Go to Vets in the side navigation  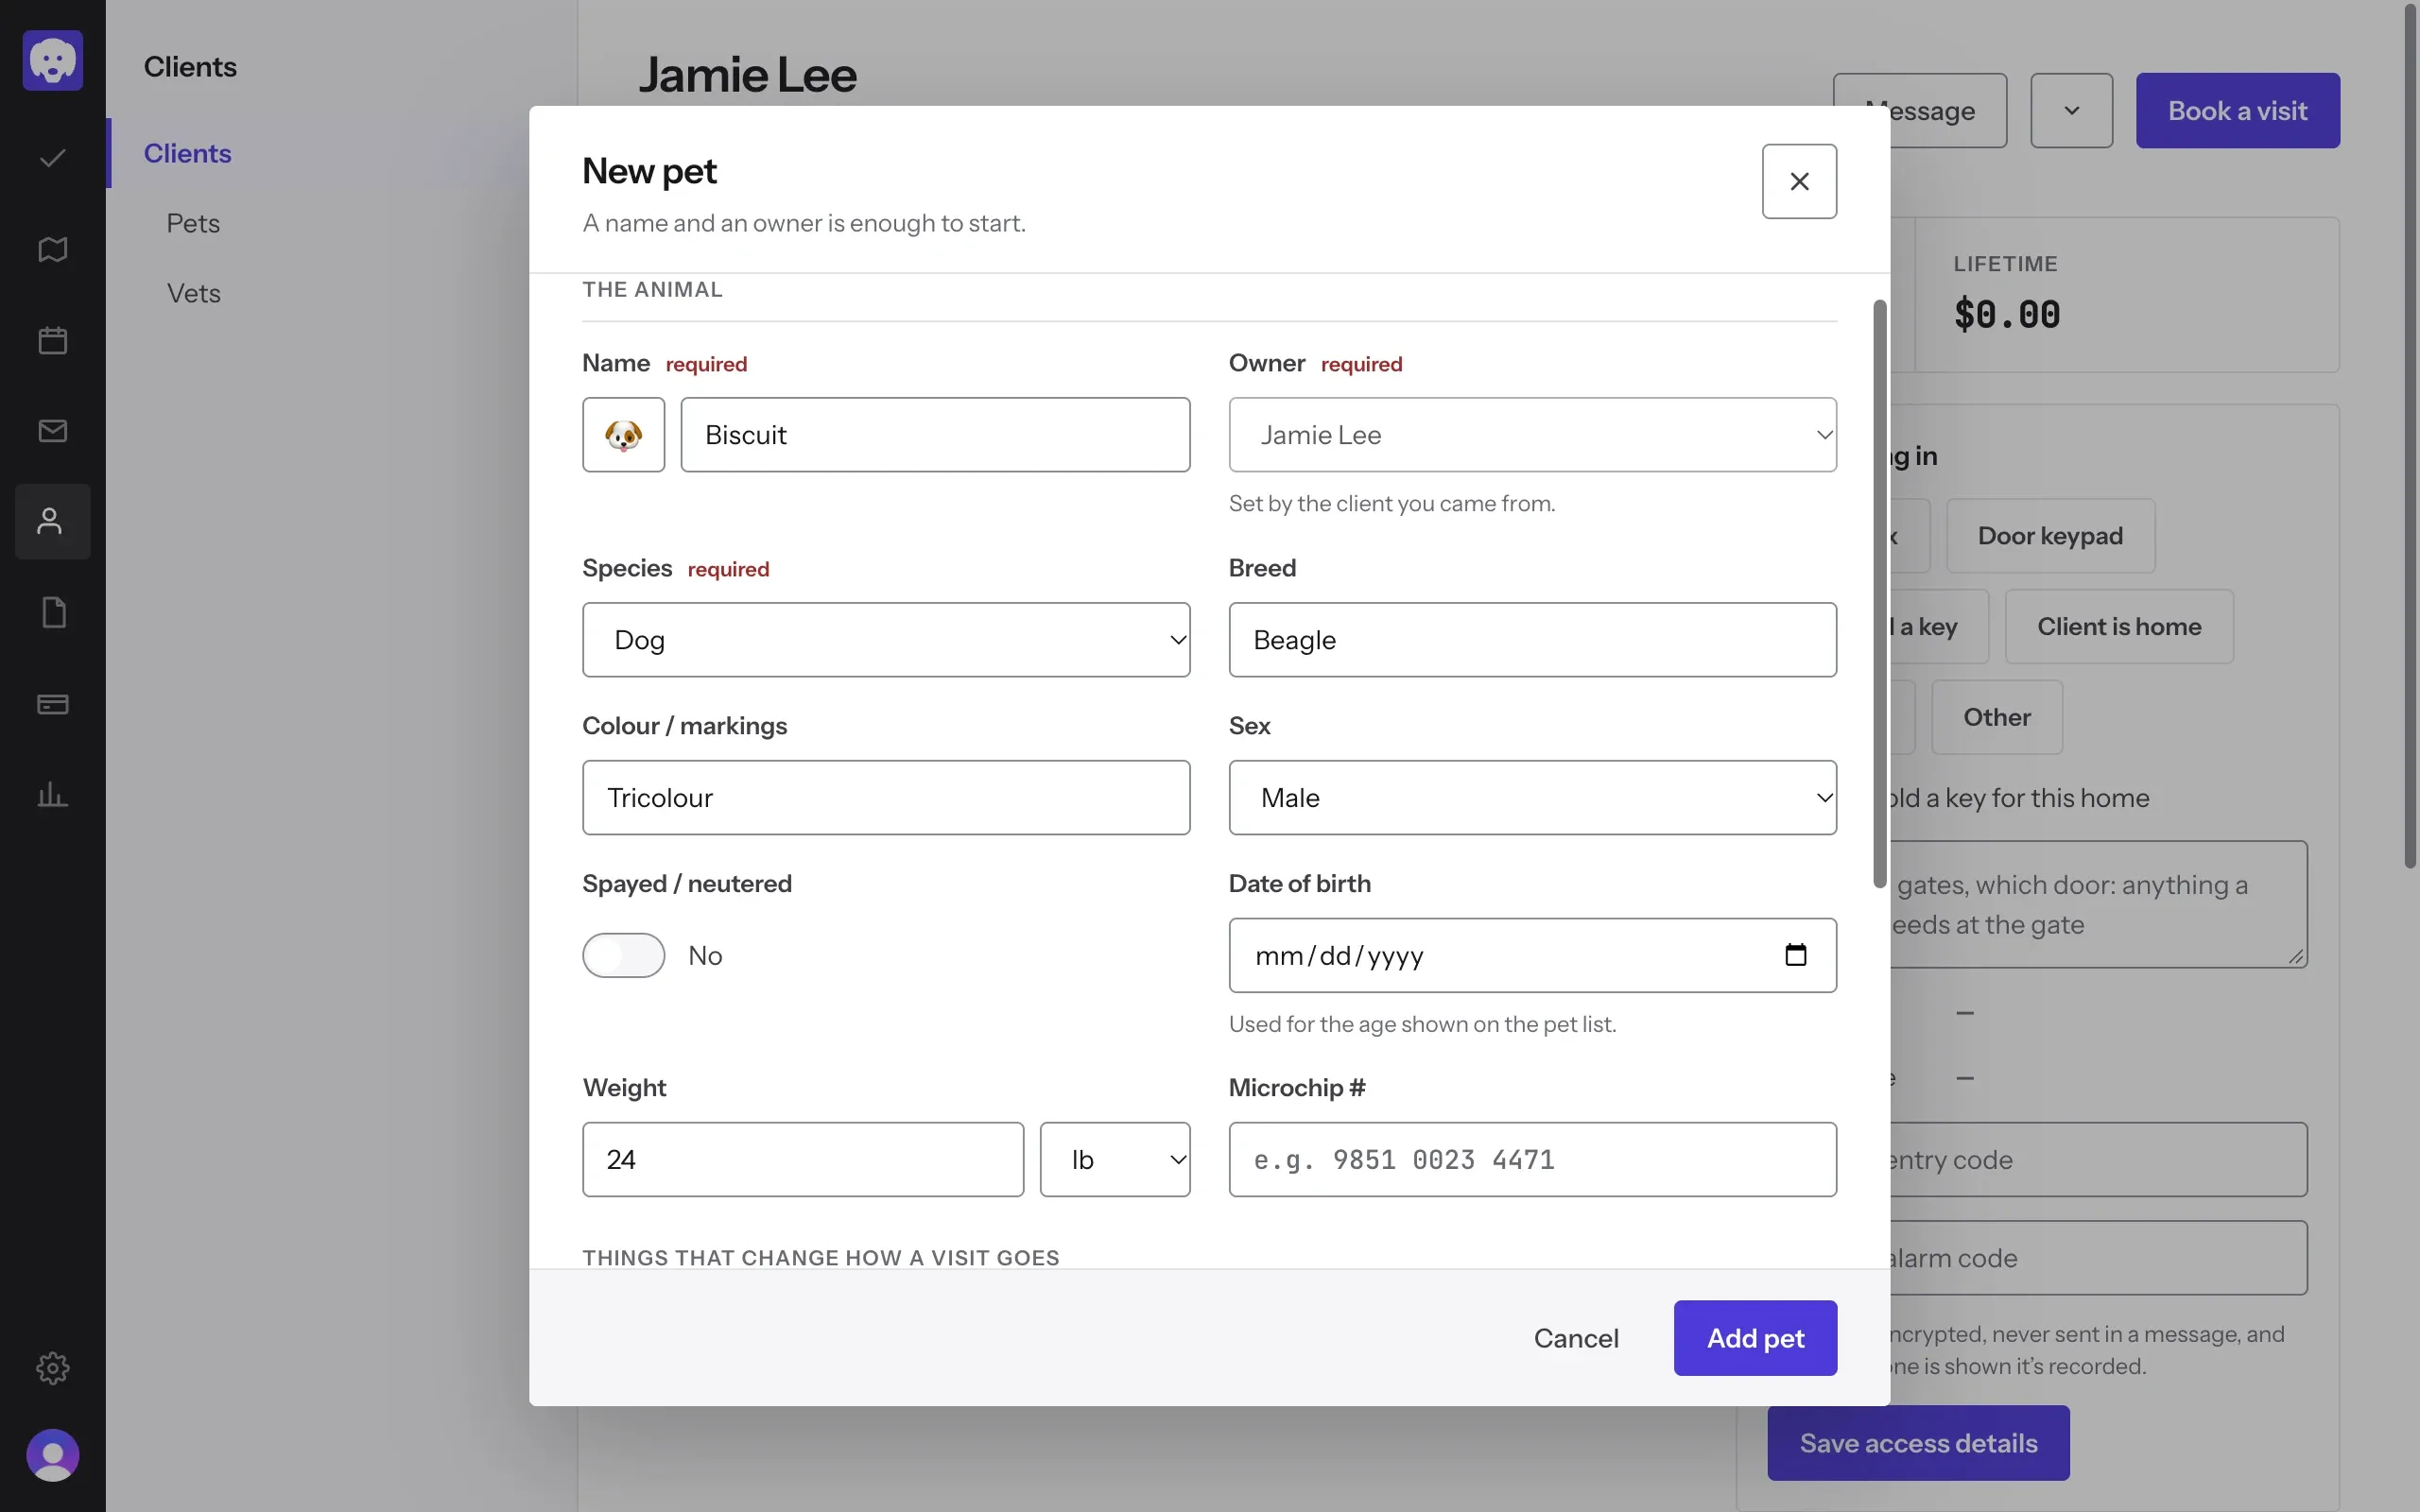[193, 293]
